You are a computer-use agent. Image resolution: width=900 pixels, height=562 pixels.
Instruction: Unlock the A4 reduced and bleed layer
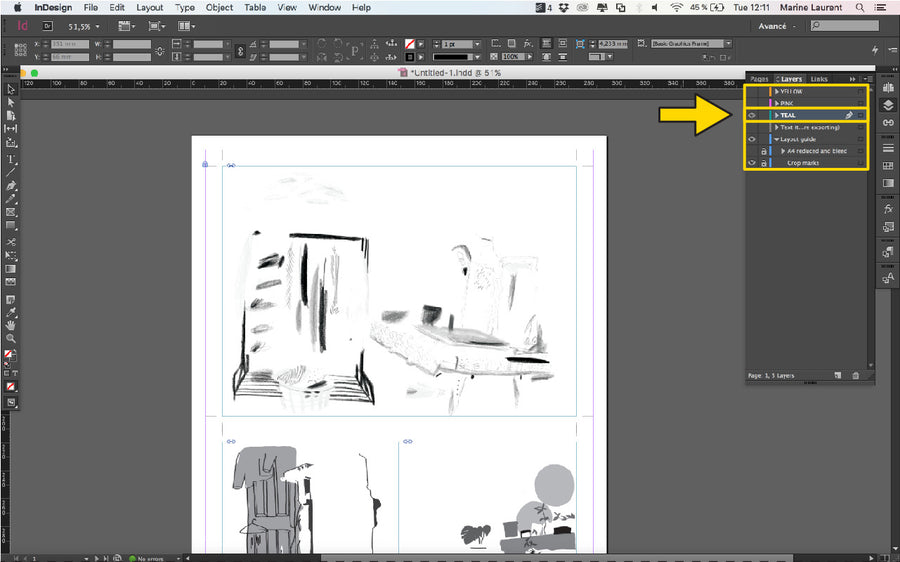point(763,151)
